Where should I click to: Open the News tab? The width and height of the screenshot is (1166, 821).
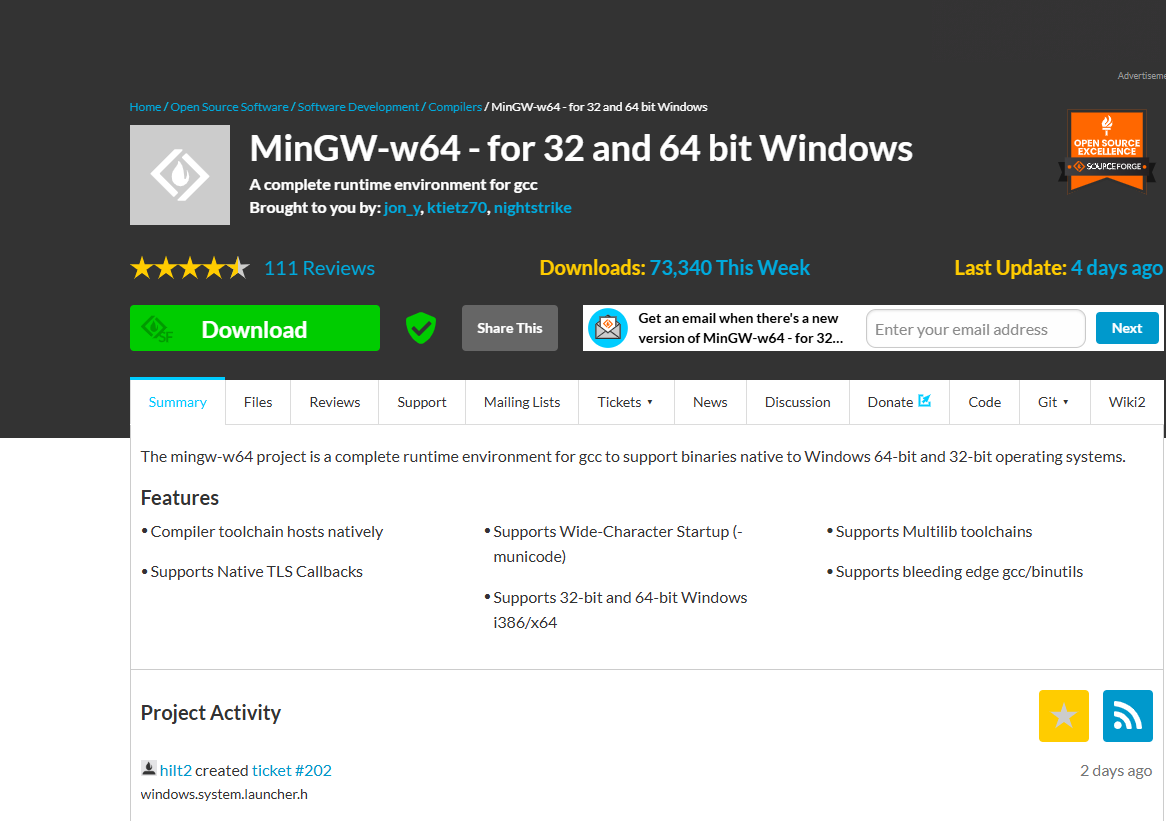[x=710, y=402]
